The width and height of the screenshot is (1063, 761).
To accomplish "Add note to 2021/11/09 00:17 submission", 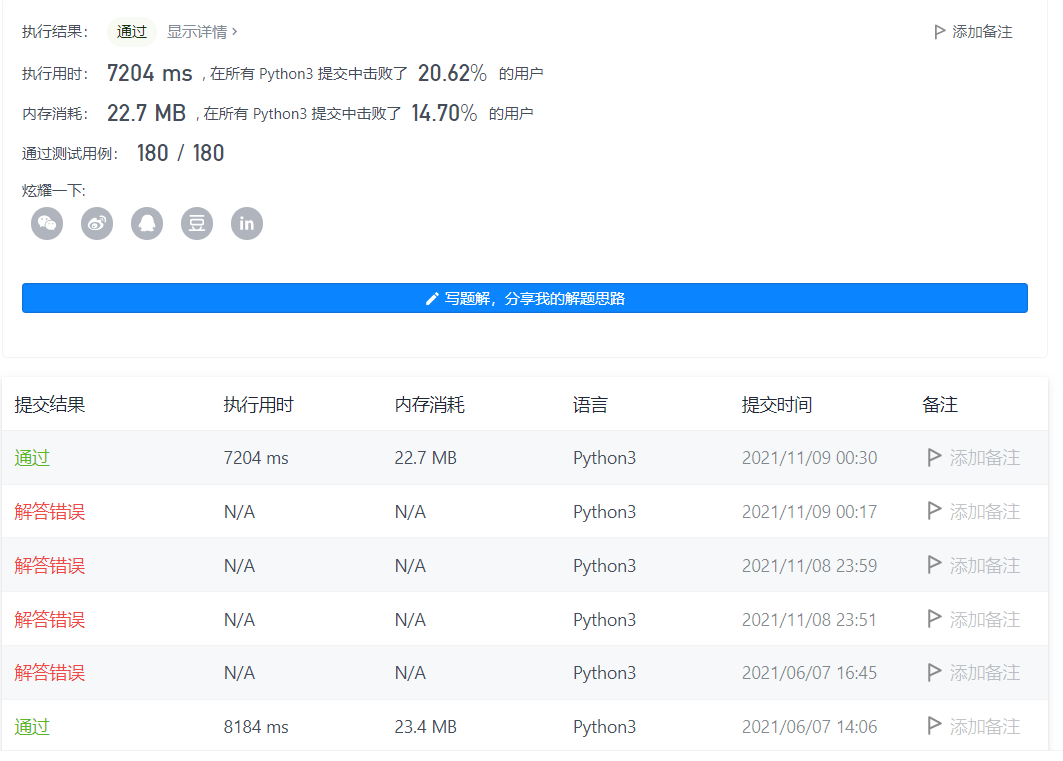I will coord(974,512).
